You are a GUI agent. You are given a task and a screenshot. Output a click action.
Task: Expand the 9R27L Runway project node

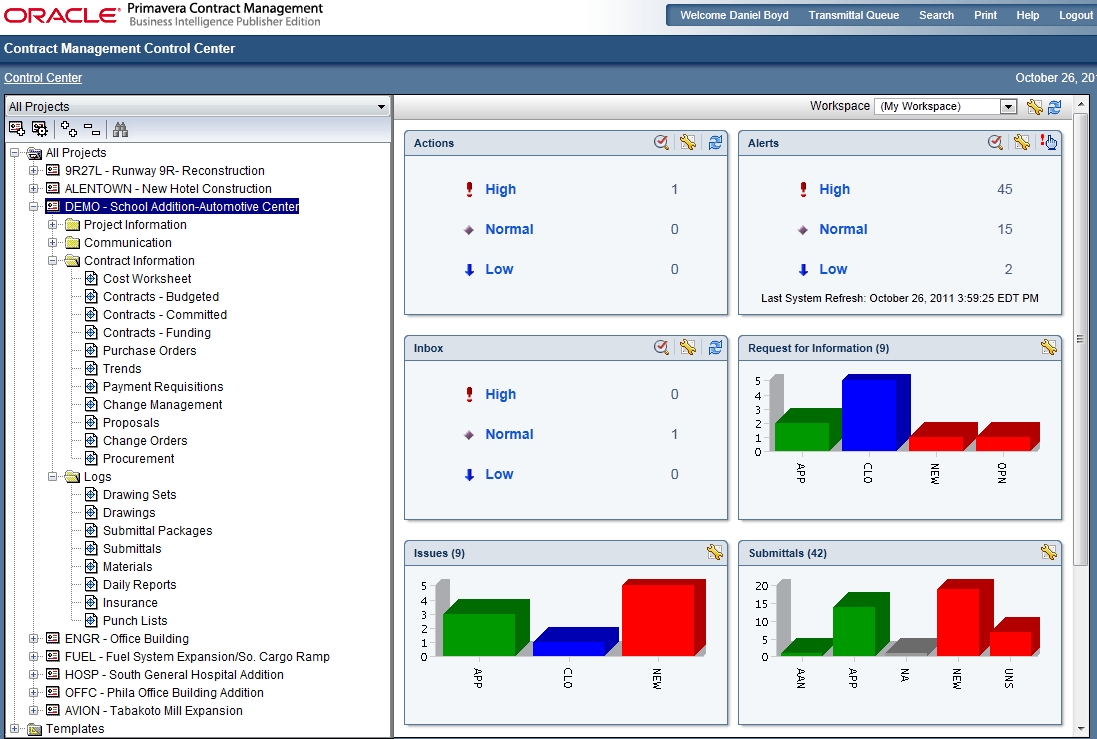coord(33,170)
